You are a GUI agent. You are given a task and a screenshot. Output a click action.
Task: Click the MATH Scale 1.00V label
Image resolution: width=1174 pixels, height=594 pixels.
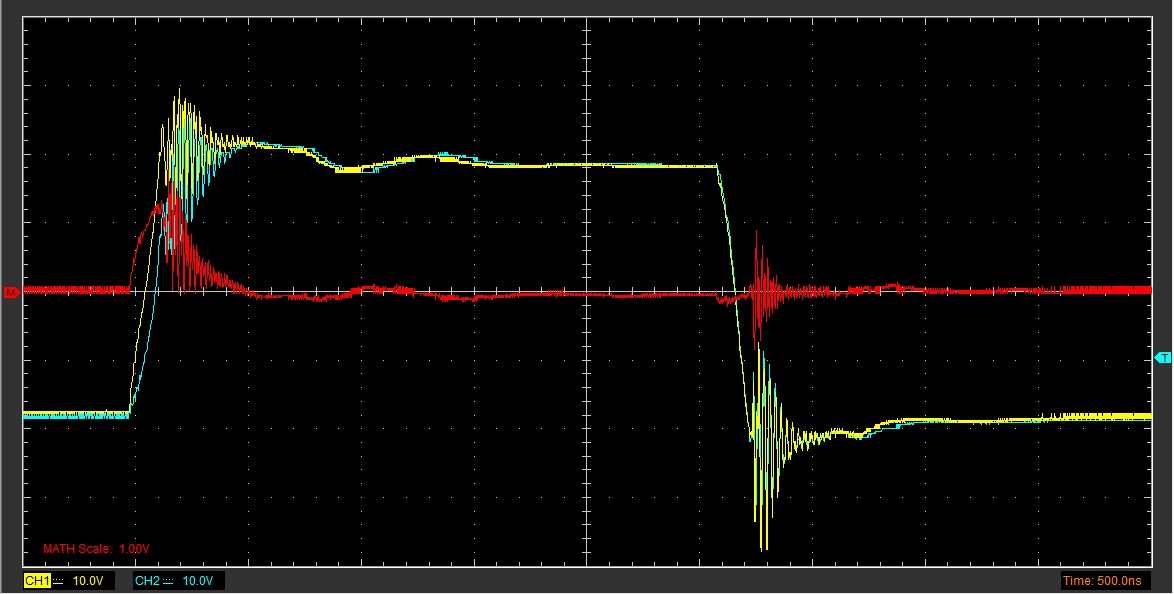point(96,549)
